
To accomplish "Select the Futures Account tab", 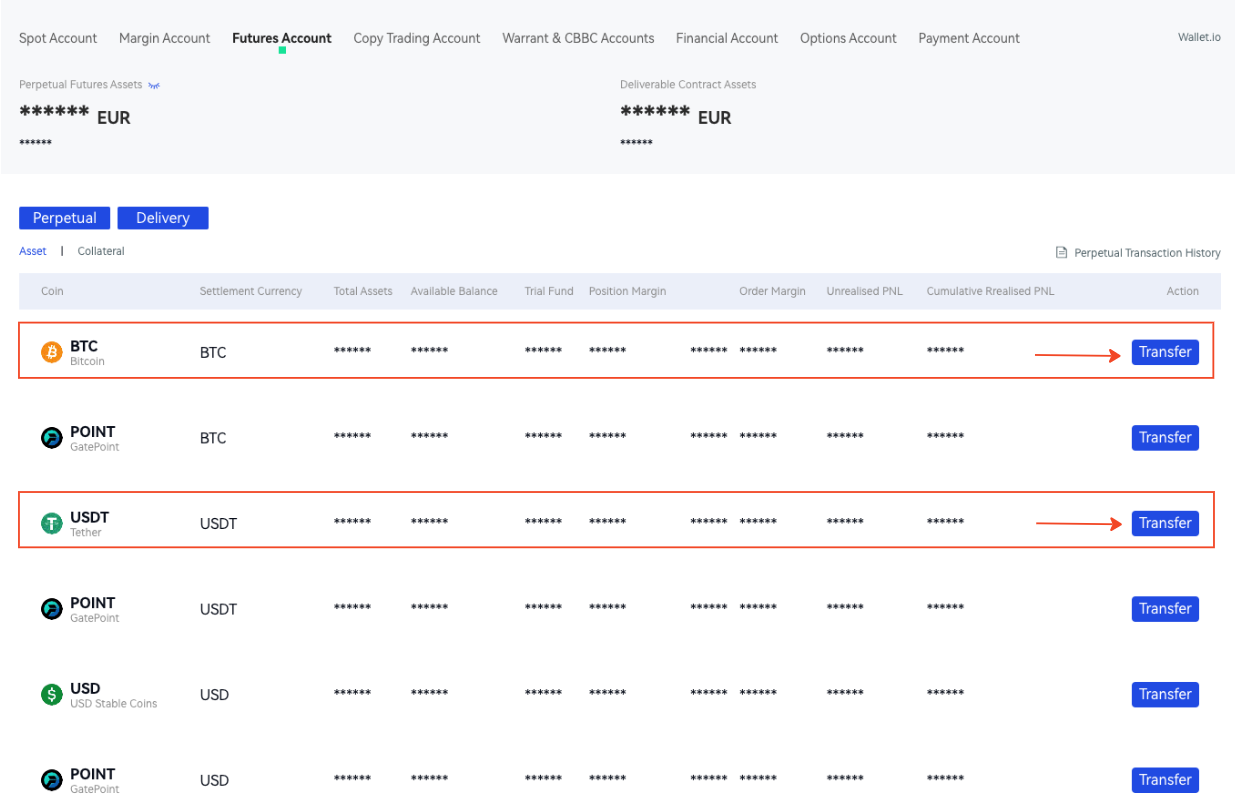I will pyautogui.click(x=282, y=38).
